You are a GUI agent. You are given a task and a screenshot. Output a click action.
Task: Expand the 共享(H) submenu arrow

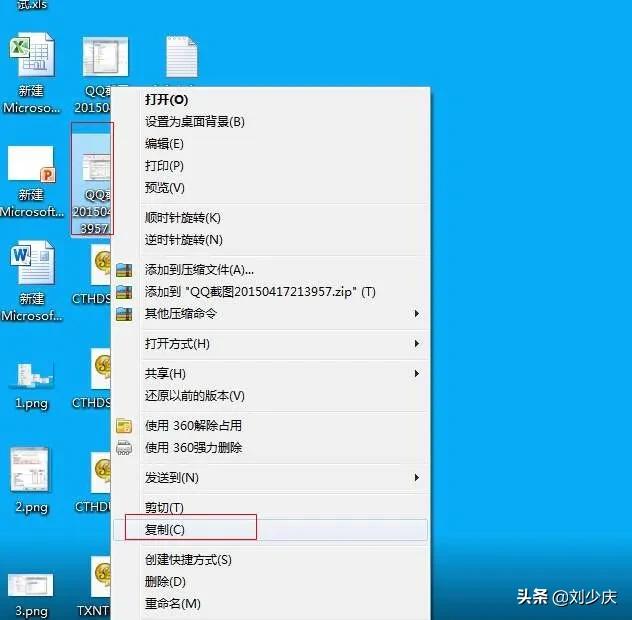[417, 373]
